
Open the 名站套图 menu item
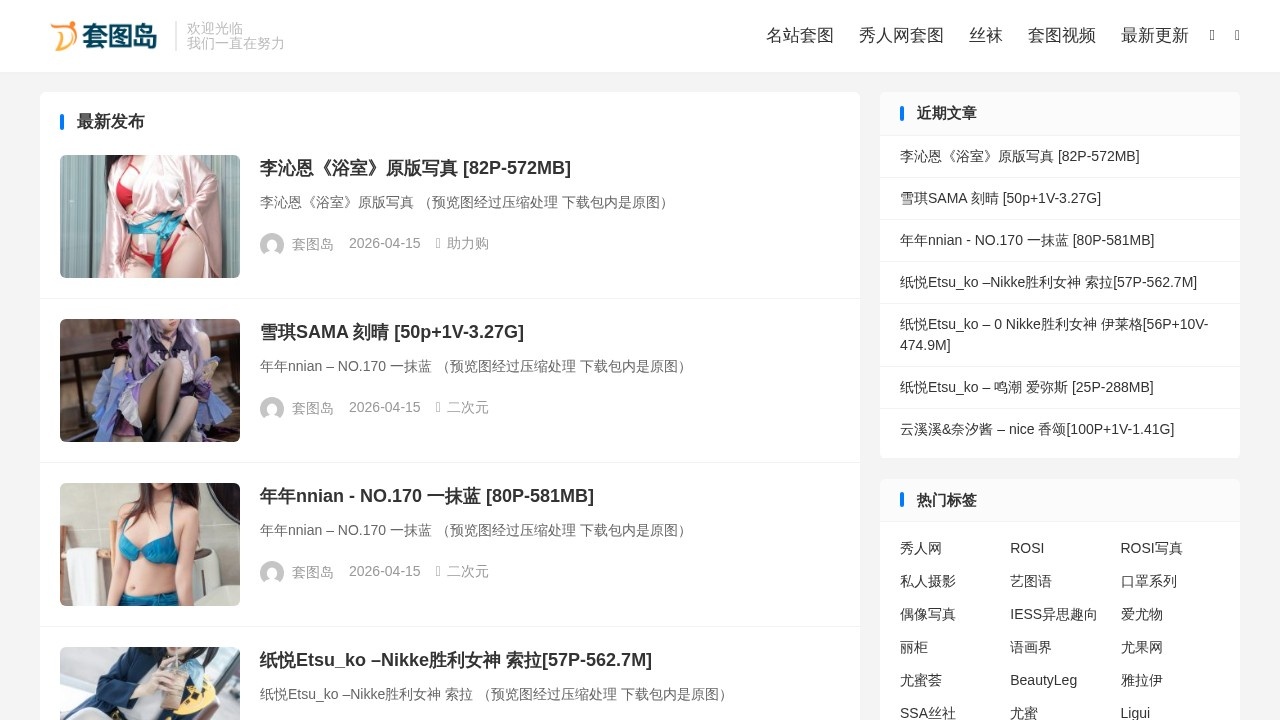[799, 36]
